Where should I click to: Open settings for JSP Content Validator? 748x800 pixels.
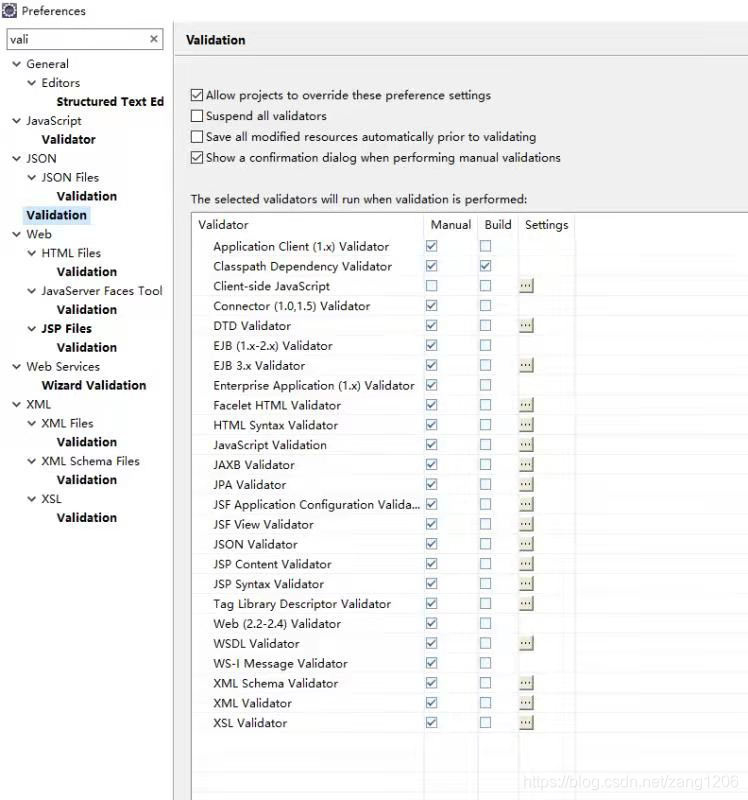(526, 564)
